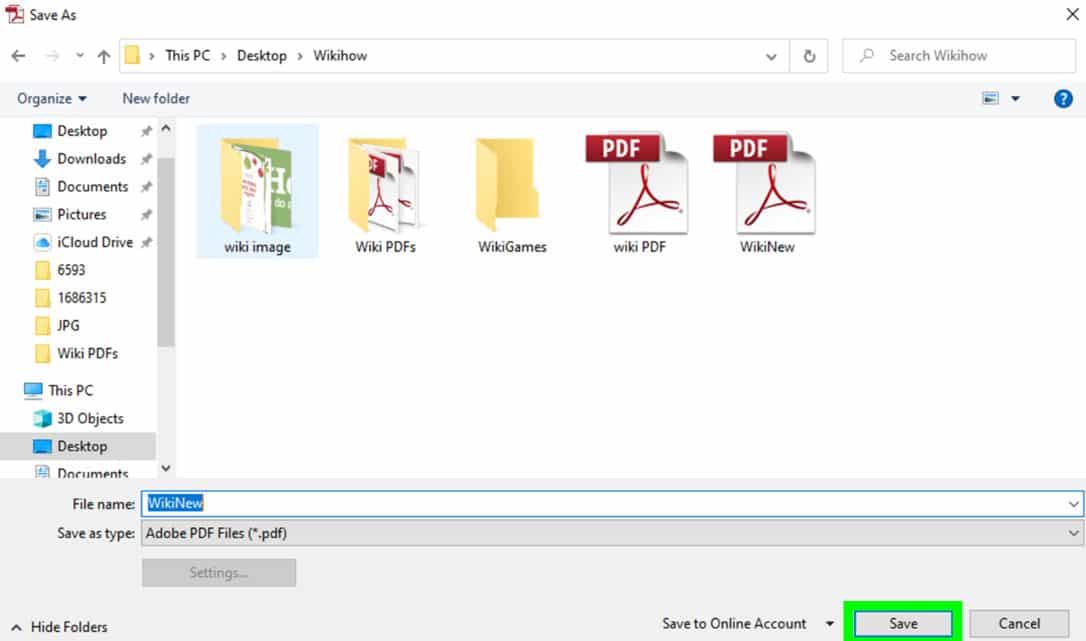Image resolution: width=1086 pixels, height=641 pixels.
Task: Click the refresh icon beside the address bar
Action: [810, 55]
